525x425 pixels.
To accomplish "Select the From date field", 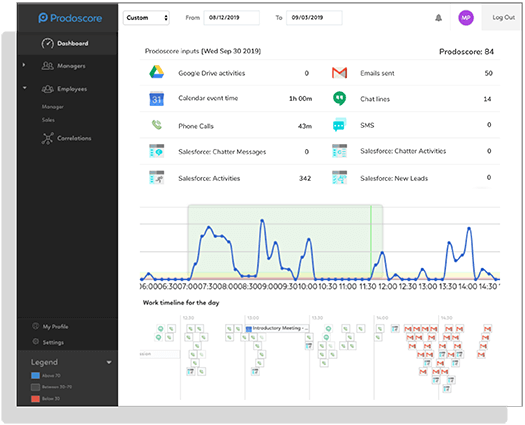I will pyautogui.click(x=232, y=18).
